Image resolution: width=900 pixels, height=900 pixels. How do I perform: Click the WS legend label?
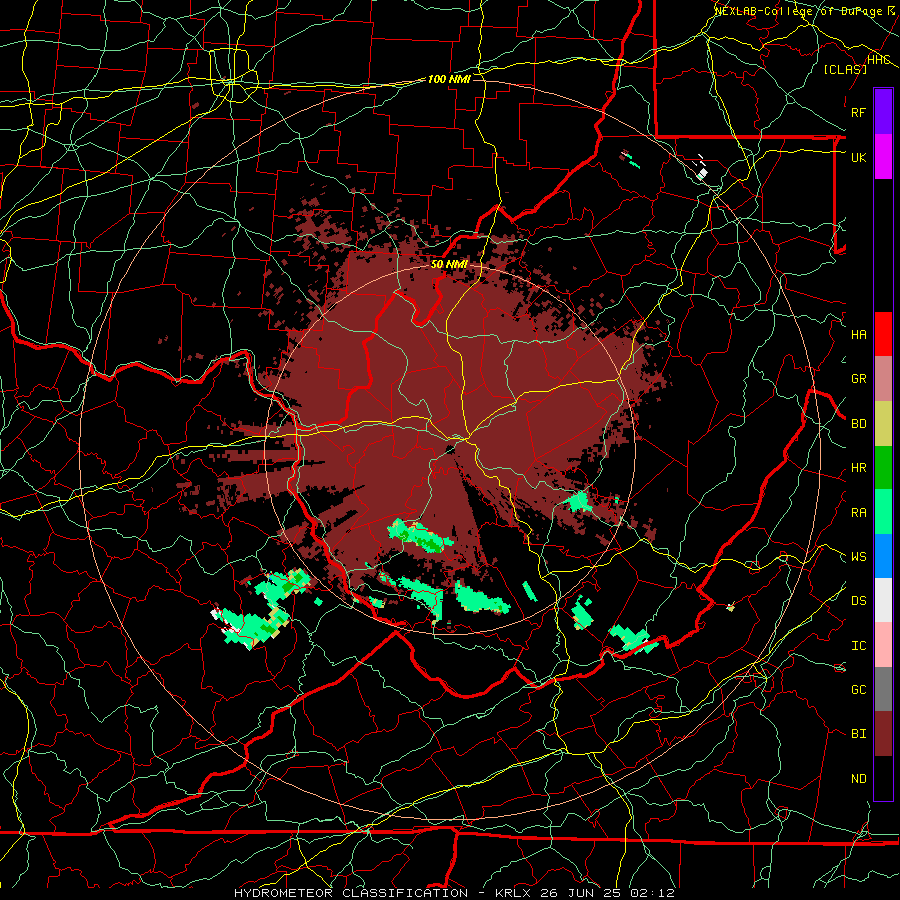point(859,557)
